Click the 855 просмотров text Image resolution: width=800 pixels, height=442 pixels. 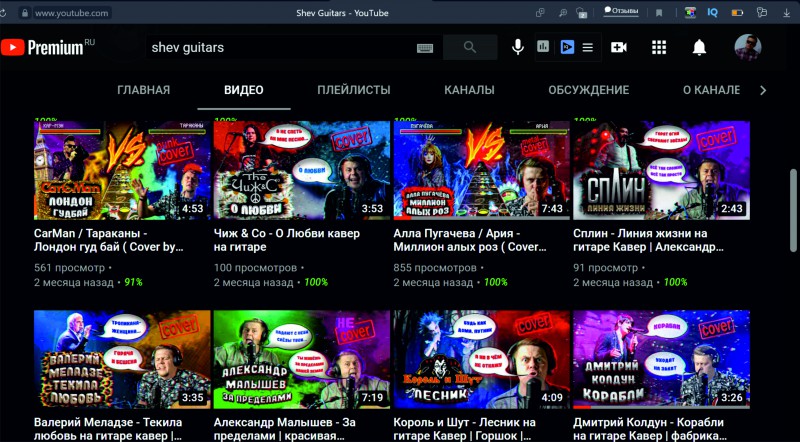tap(435, 267)
